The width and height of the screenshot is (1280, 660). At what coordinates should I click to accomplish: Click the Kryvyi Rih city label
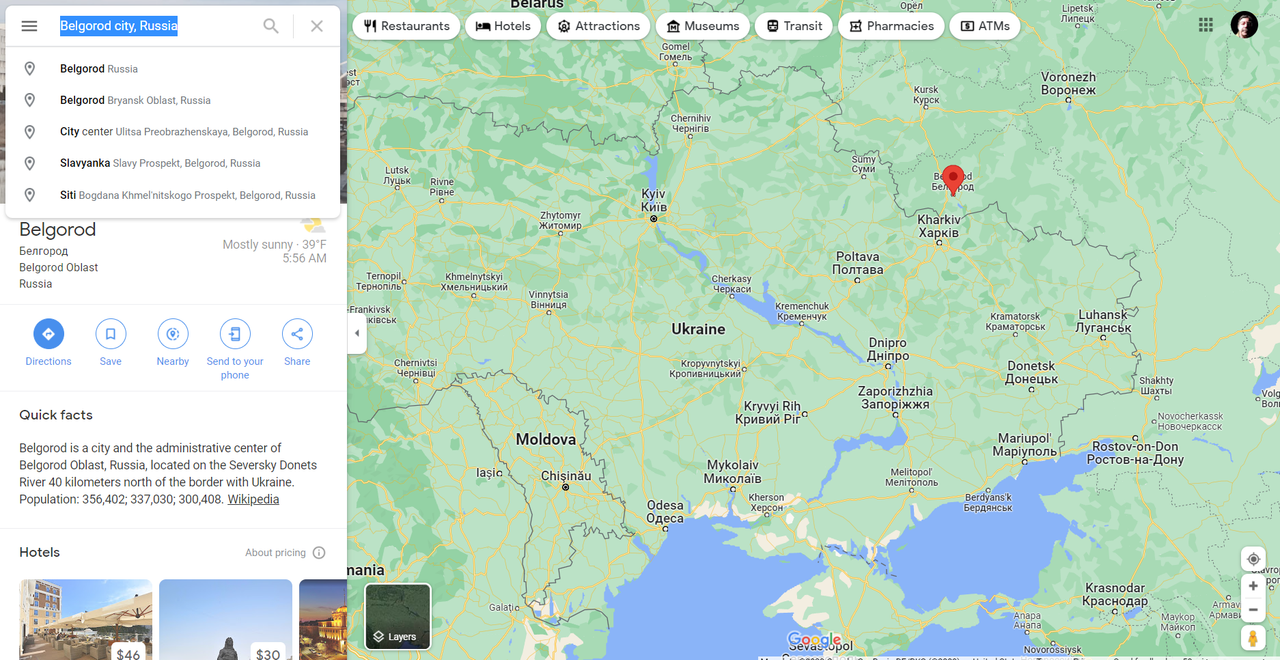tap(769, 413)
